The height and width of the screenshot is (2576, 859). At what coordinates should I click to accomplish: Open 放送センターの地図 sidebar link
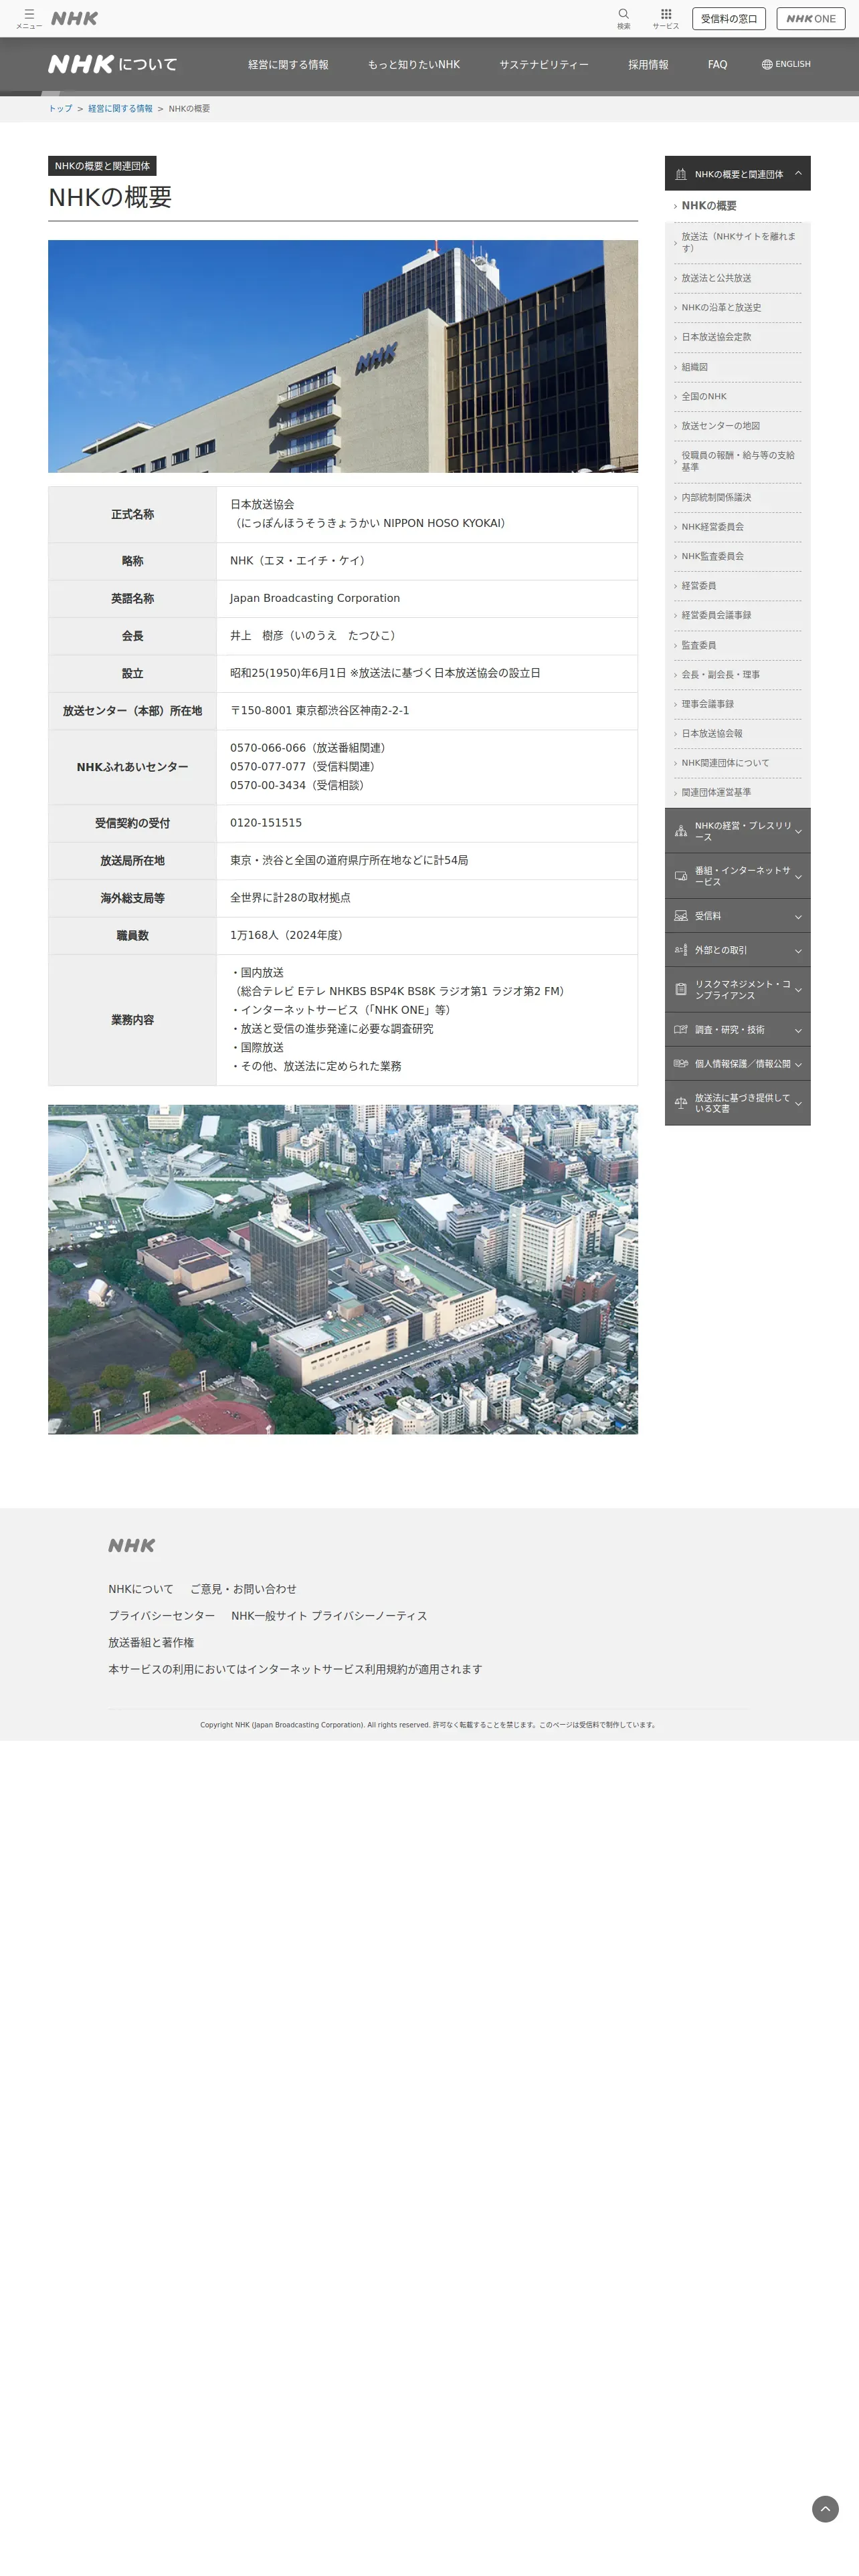point(720,426)
